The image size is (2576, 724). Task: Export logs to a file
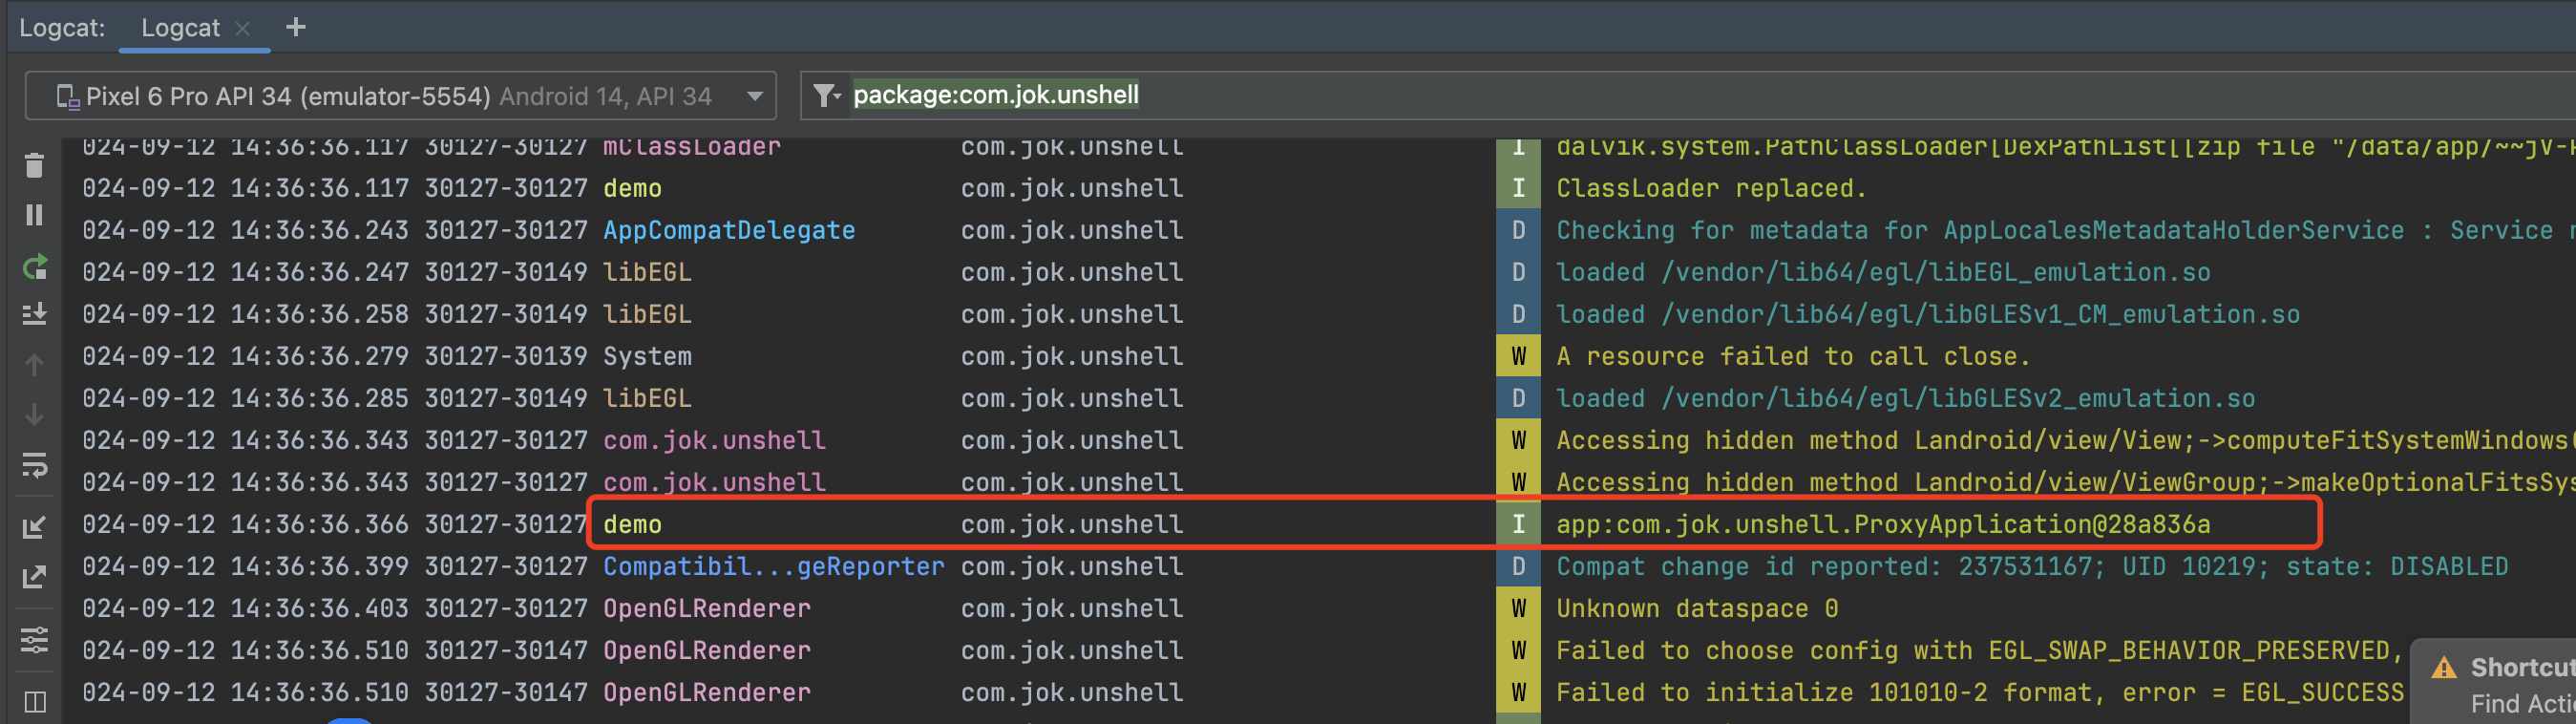pyautogui.click(x=34, y=577)
